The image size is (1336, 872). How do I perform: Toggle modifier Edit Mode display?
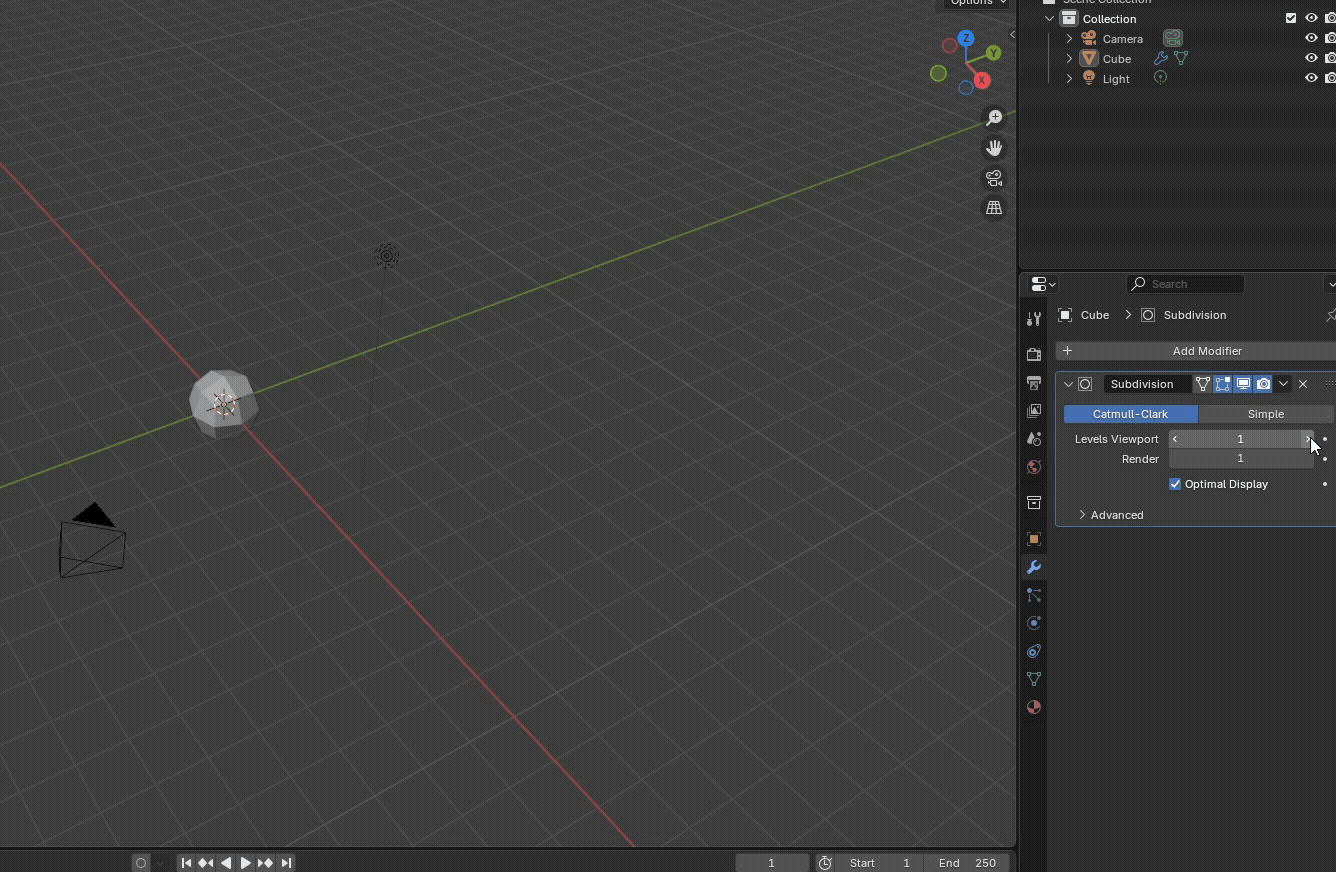pos(1223,384)
